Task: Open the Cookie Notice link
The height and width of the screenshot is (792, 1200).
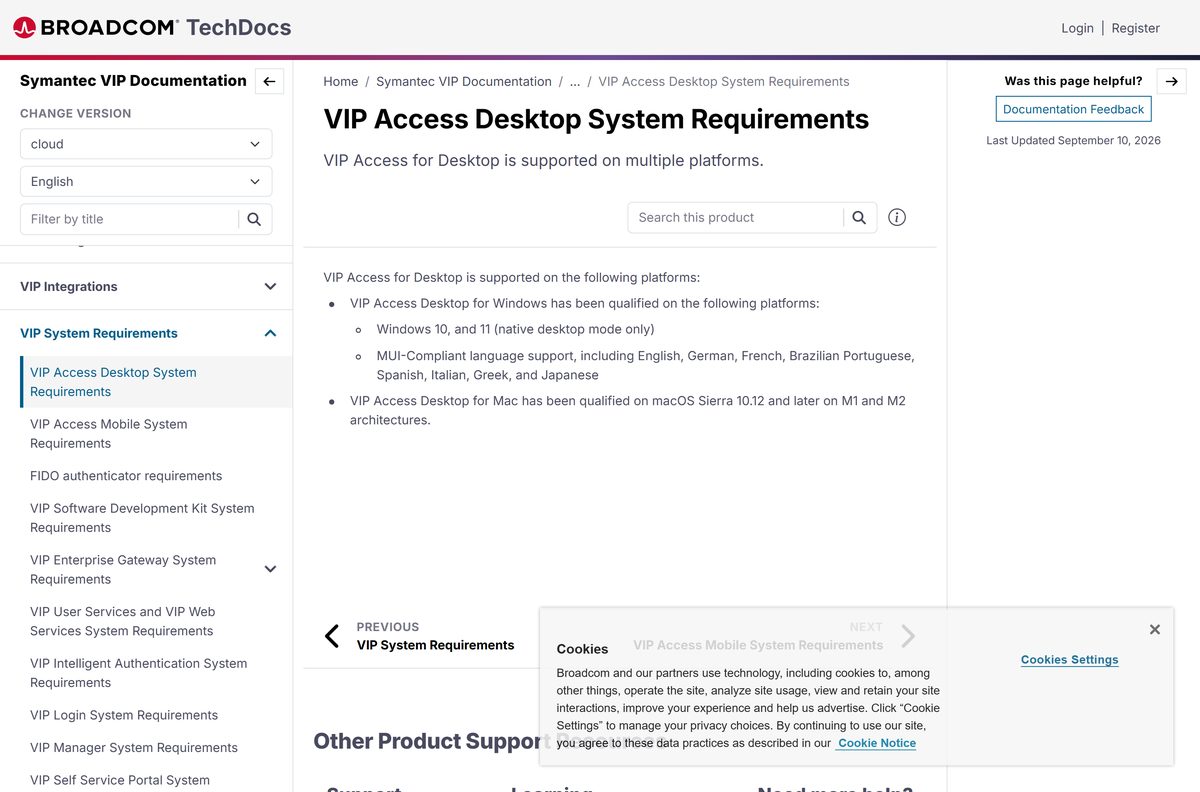Action: (x=877, y=743)
